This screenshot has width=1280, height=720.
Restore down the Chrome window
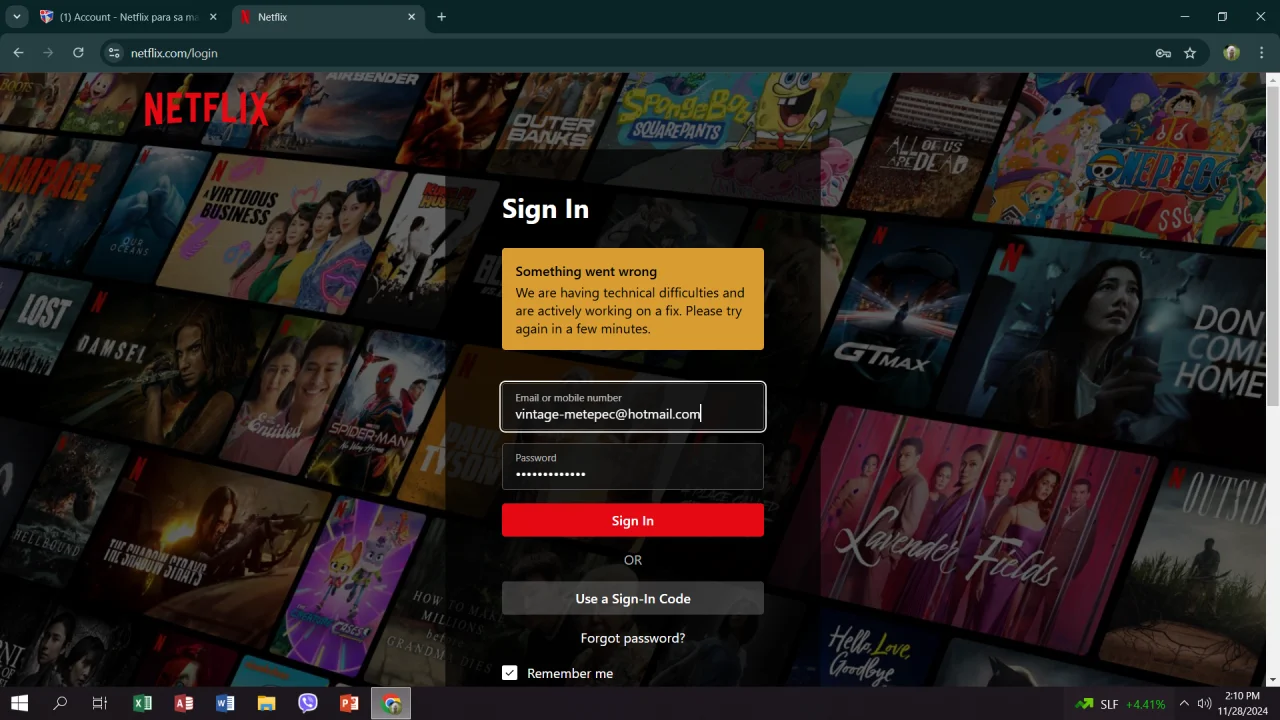[x=1222, y=17]
